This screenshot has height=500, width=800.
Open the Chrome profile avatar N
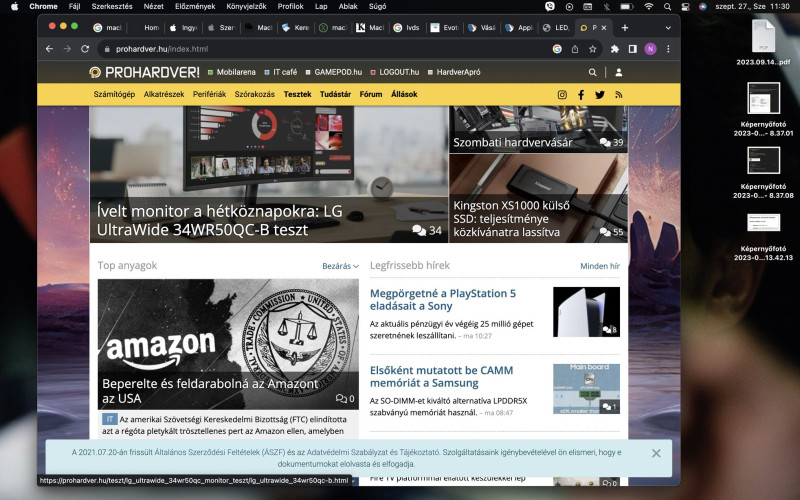650,49
